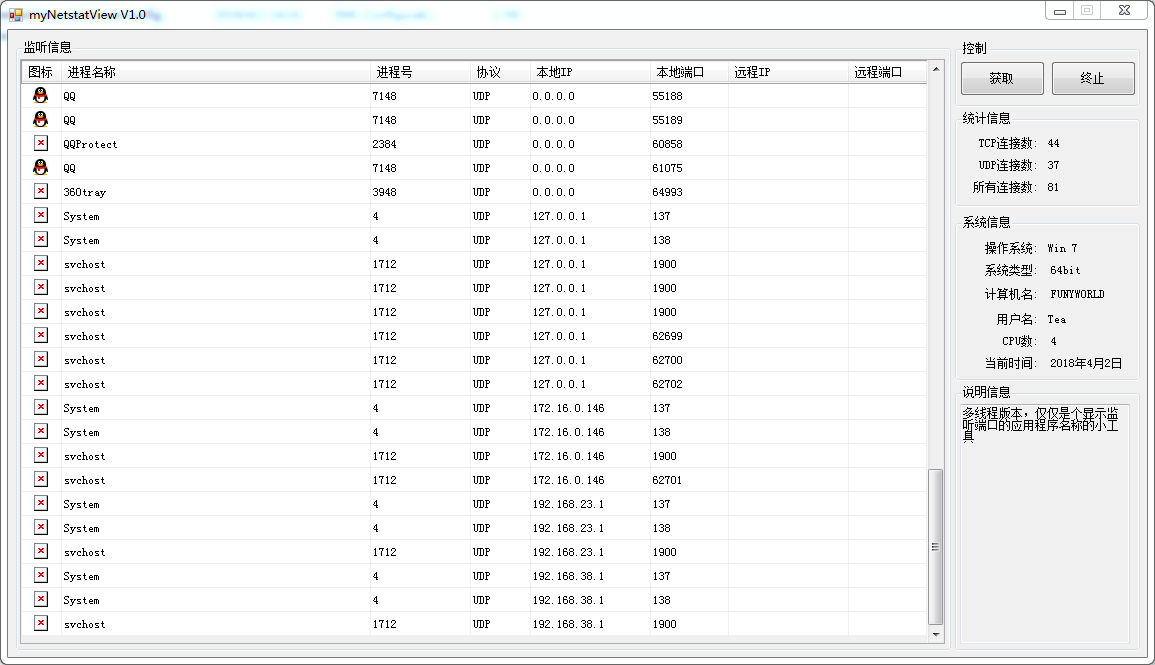Select the QQProtect process name
This screenshot has height=665, width=1155.
[90, 144]
